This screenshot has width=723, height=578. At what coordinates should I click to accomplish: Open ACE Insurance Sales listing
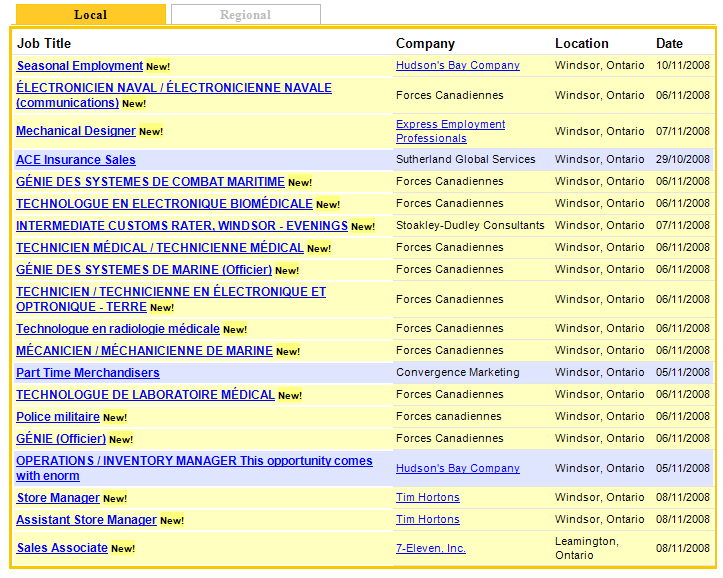point(76,160)
